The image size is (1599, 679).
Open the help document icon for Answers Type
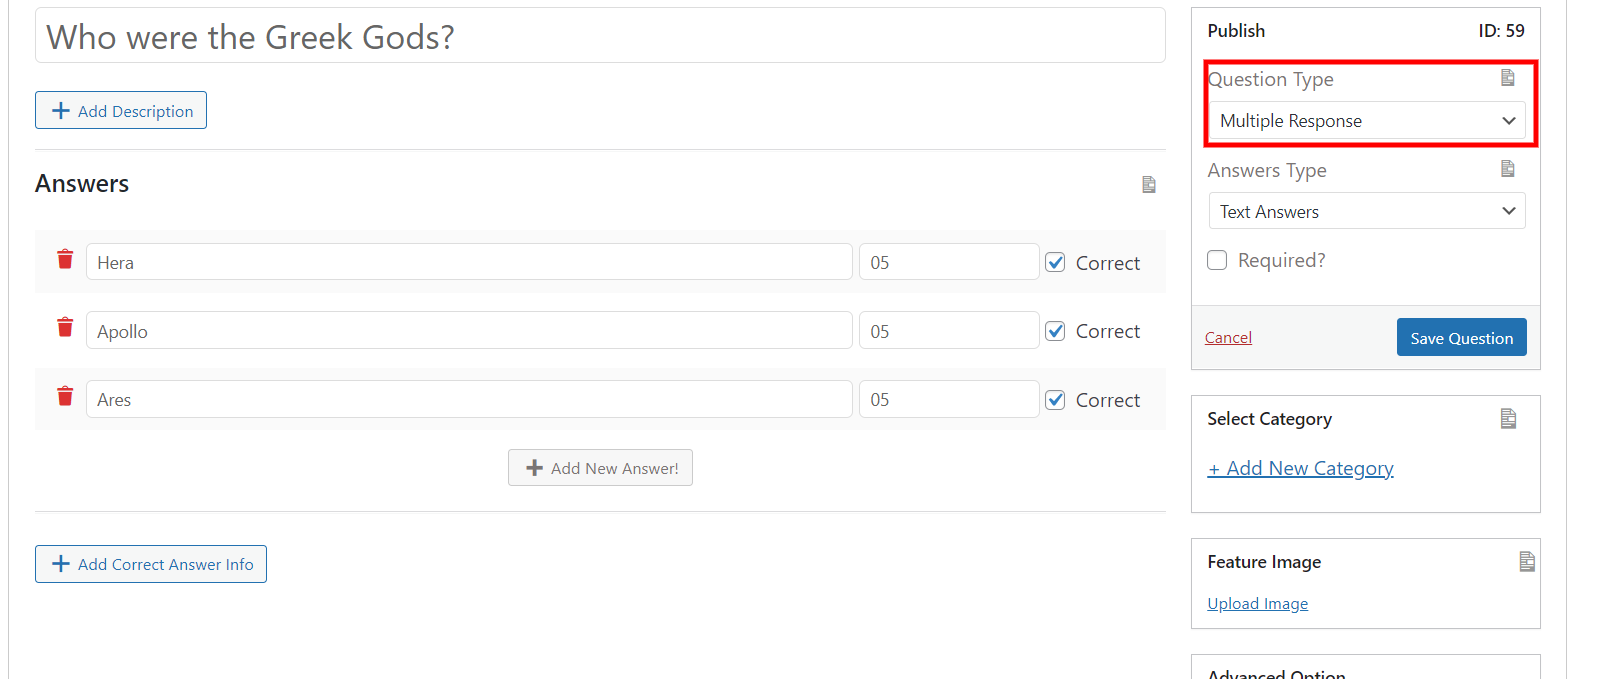1508,168
